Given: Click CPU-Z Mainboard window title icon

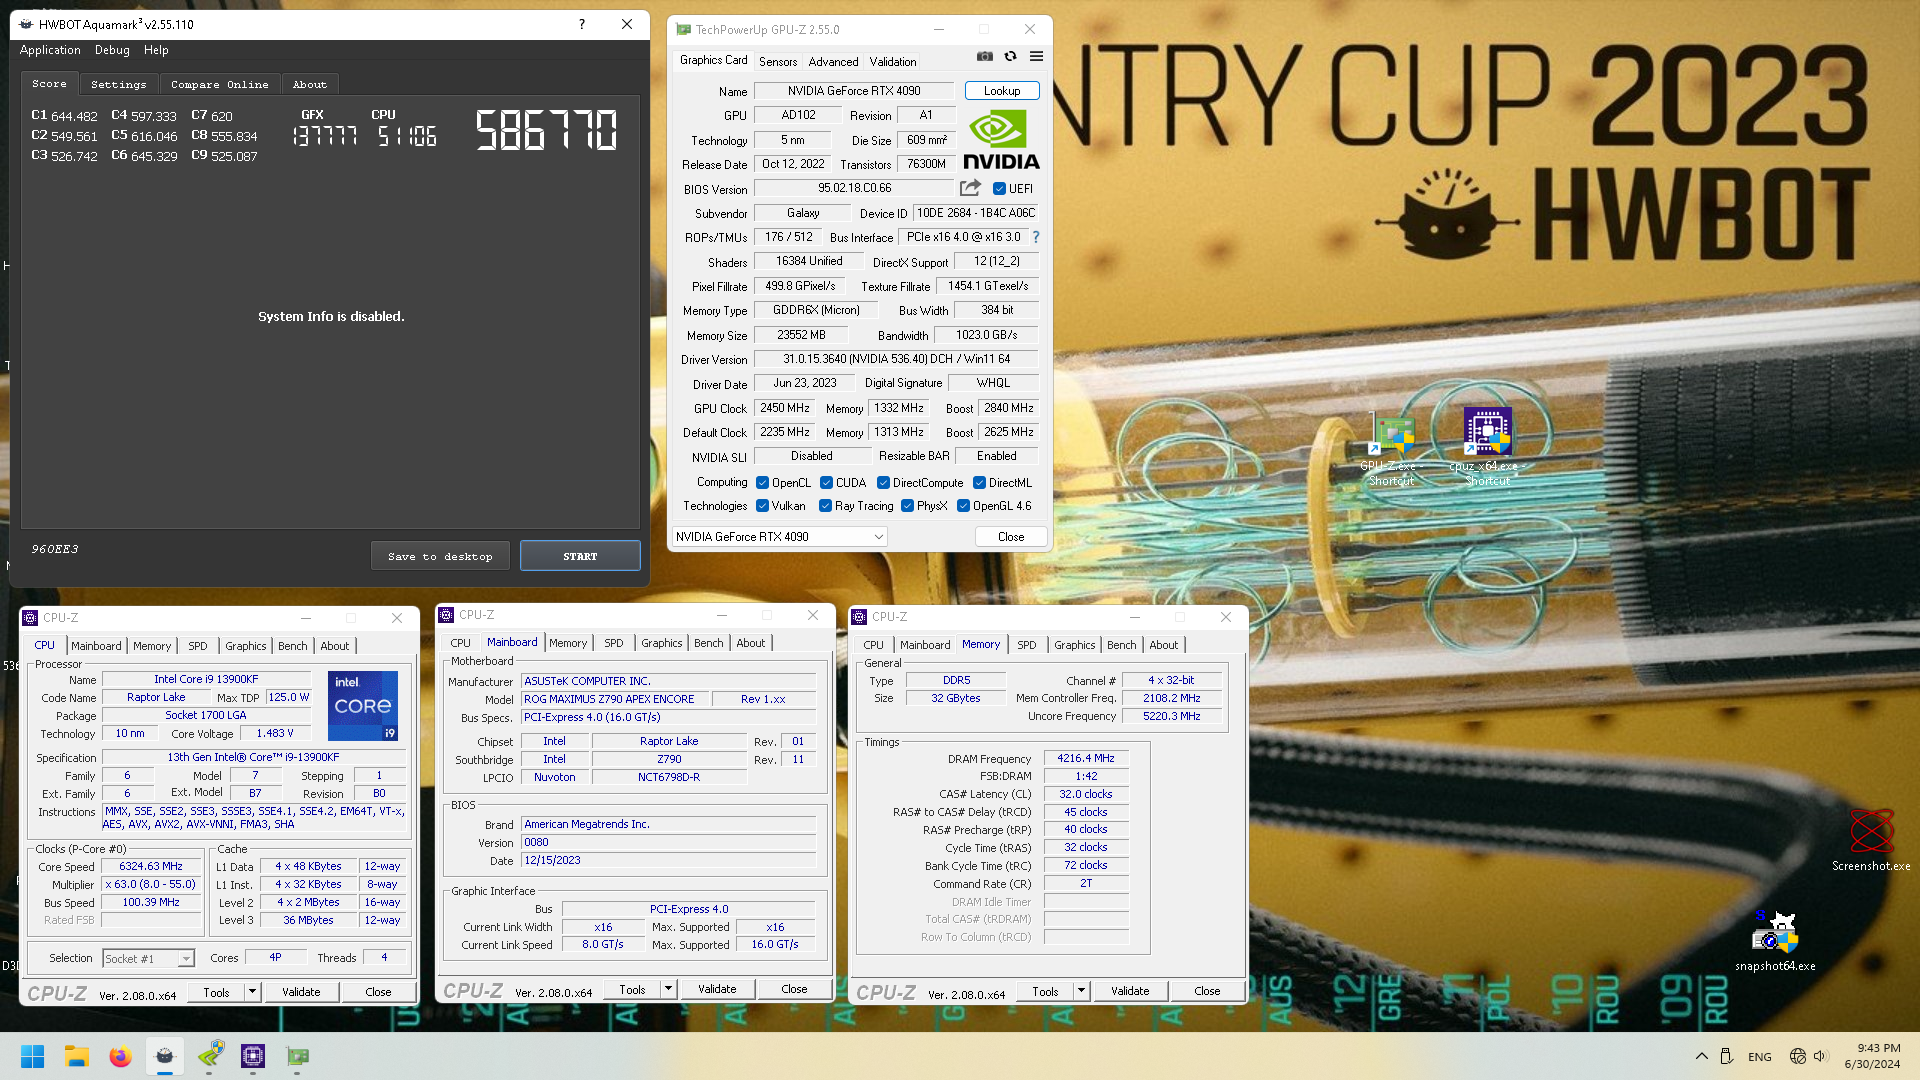Looking at the screenshot, I should (447, 615).
